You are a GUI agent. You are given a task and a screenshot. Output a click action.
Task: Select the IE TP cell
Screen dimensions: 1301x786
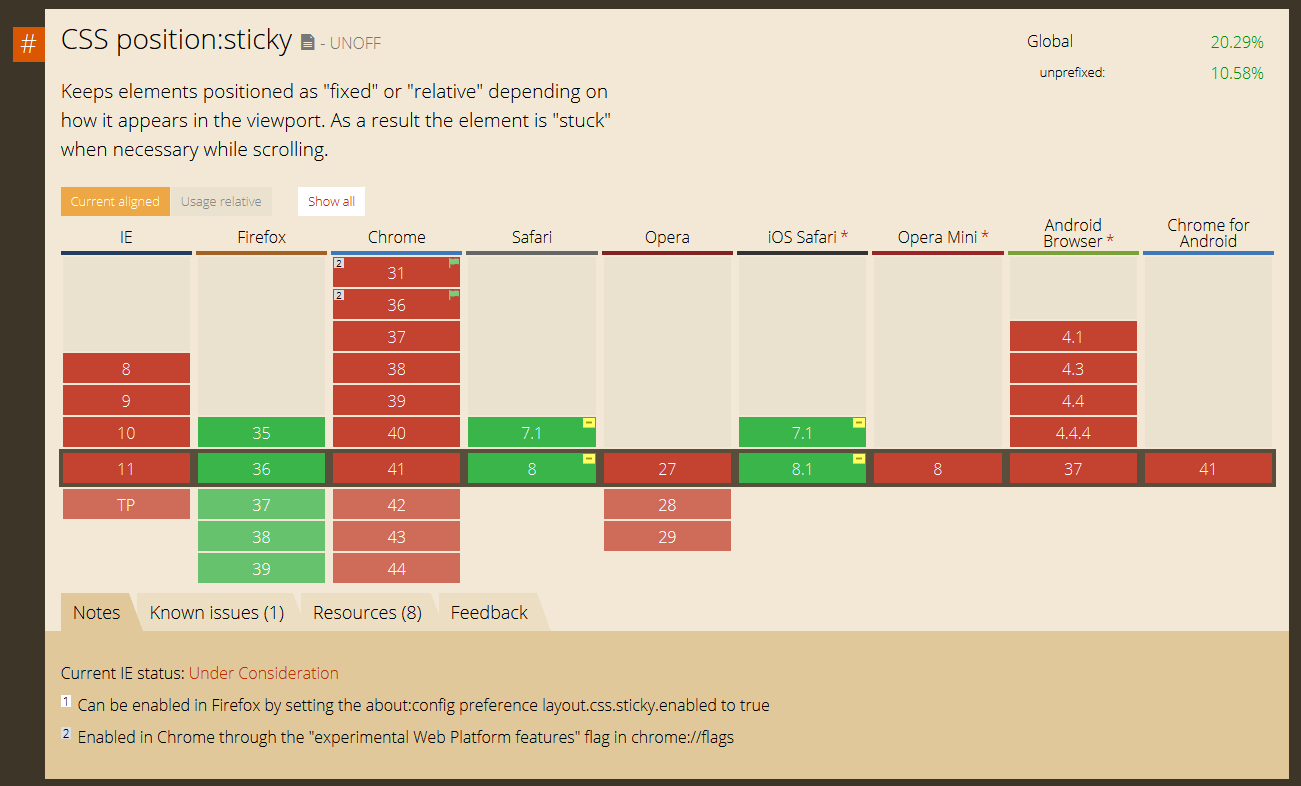126,505
